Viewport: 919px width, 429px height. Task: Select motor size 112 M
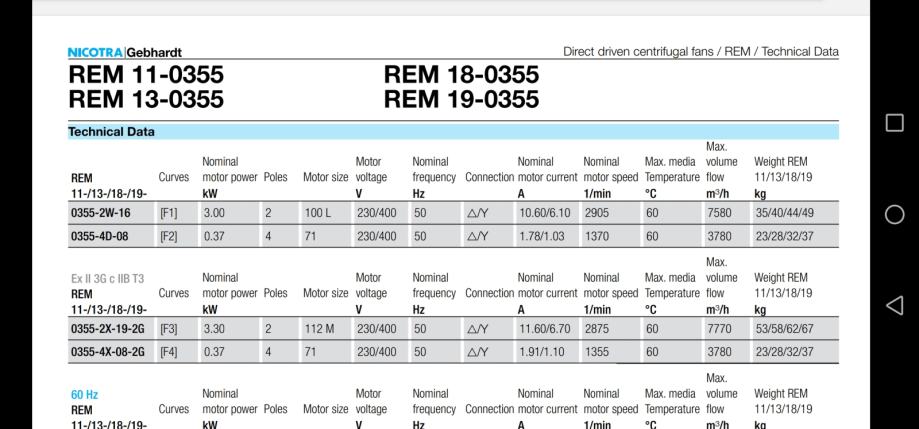point(319,329)
